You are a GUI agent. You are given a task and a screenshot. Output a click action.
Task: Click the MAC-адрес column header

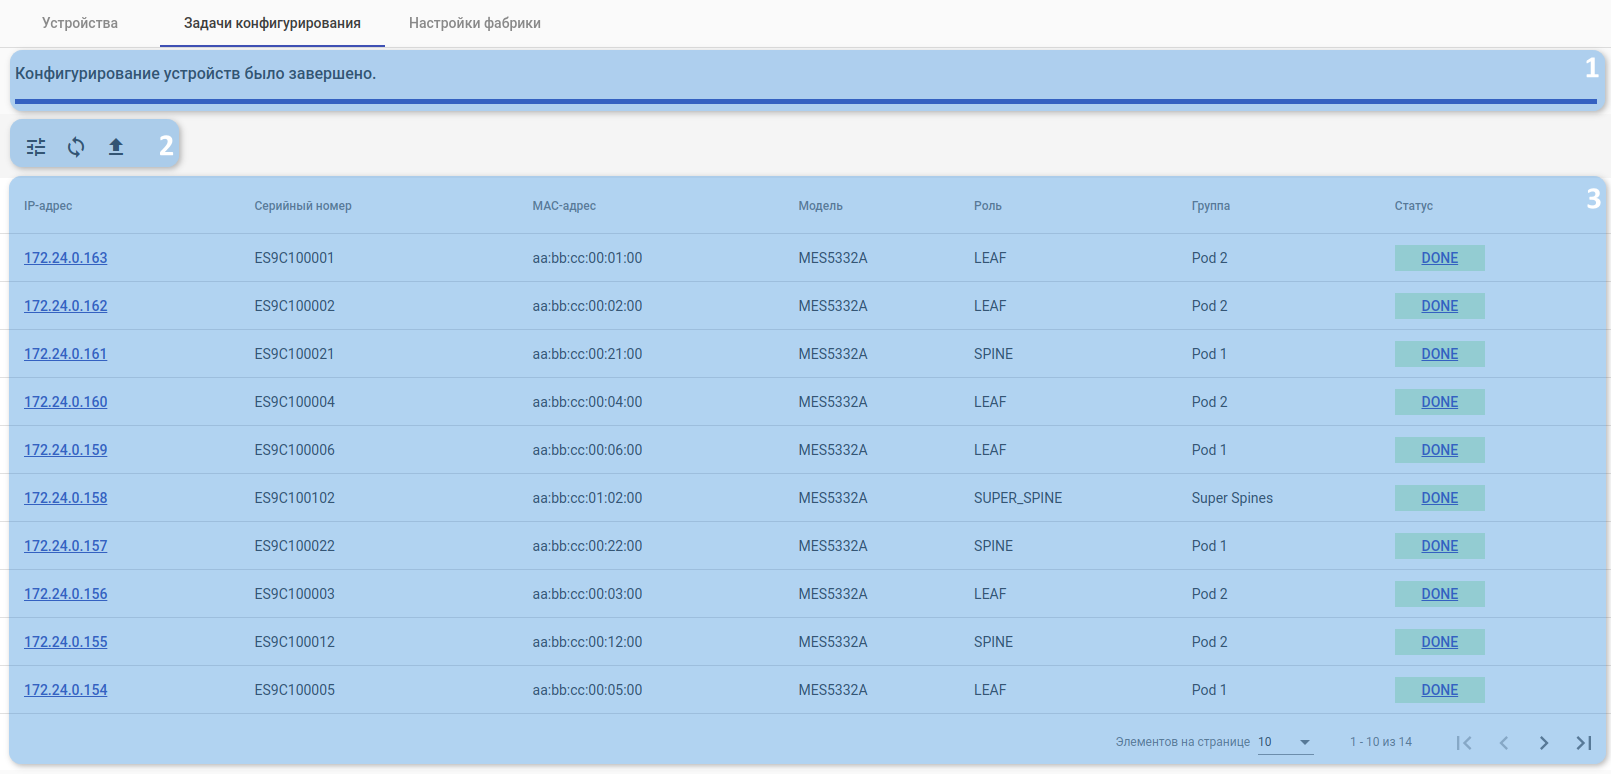pos(564,206)
